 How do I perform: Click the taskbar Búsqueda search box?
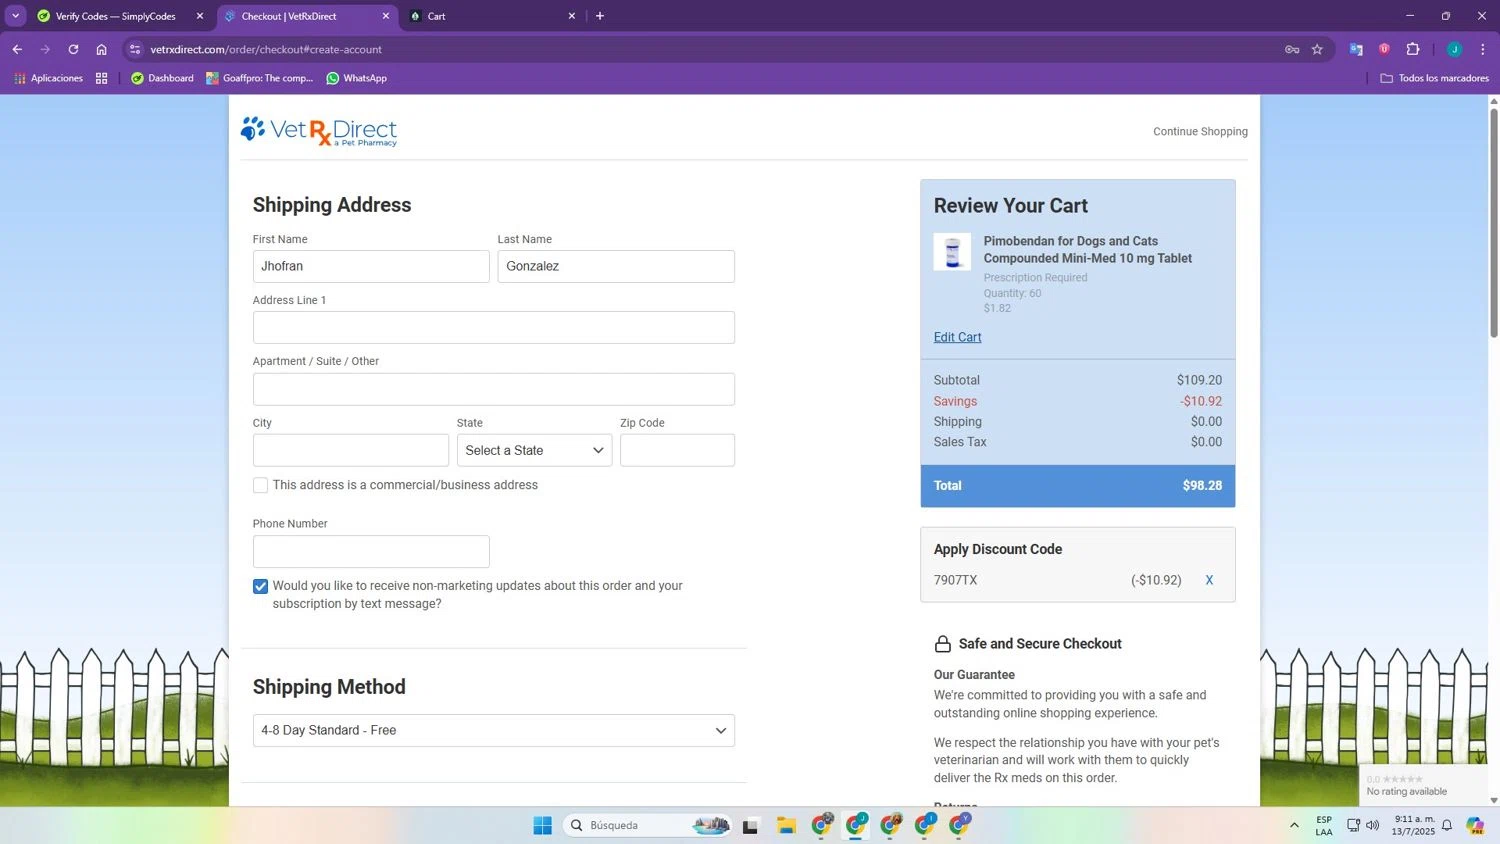pos(648,825)
